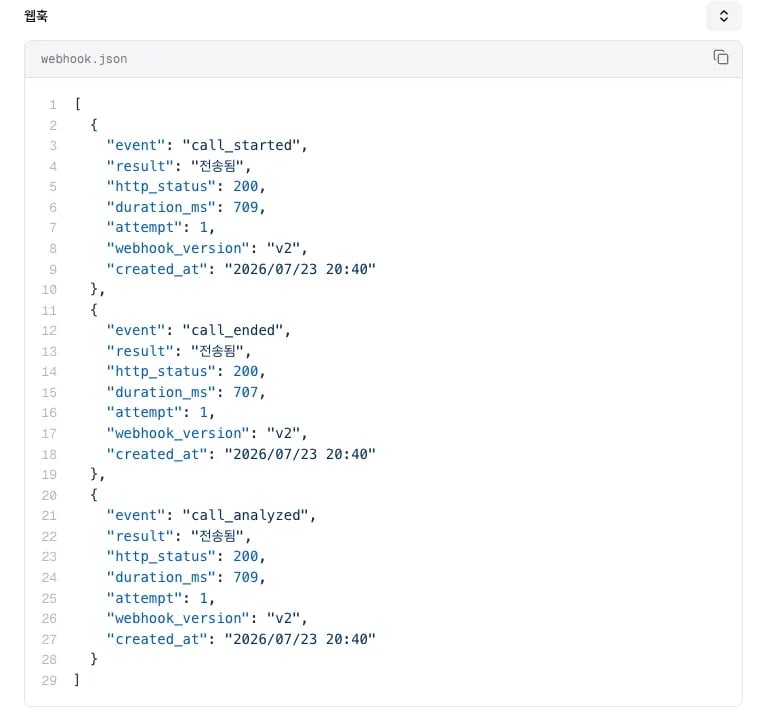Click the "call_analyzed" event value
This screenshot has height=708, width=767.
click(x=246, y=515)
